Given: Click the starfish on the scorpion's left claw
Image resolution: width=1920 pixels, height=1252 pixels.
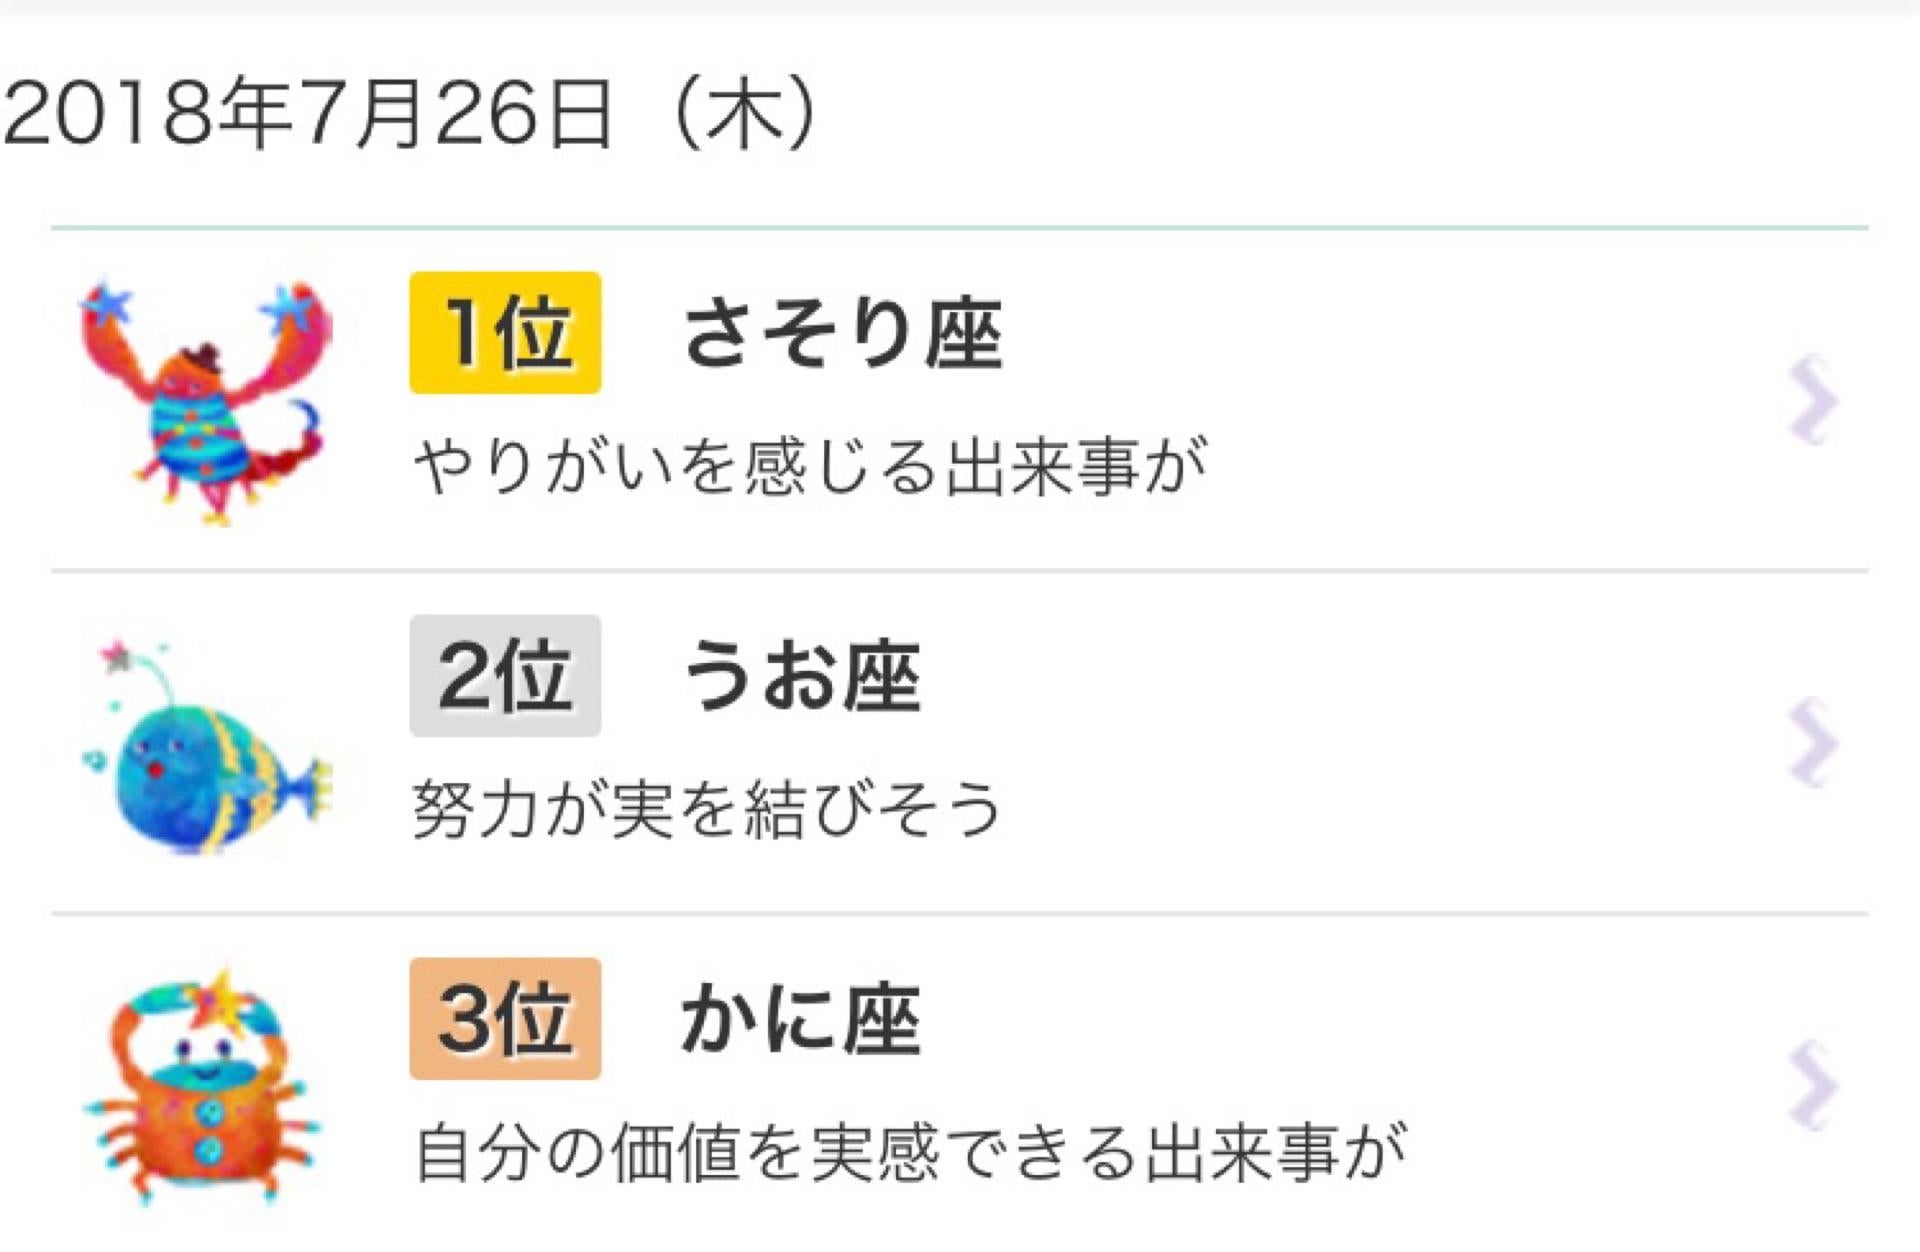Looking at the screenshot, I should [x=107, y=303].
